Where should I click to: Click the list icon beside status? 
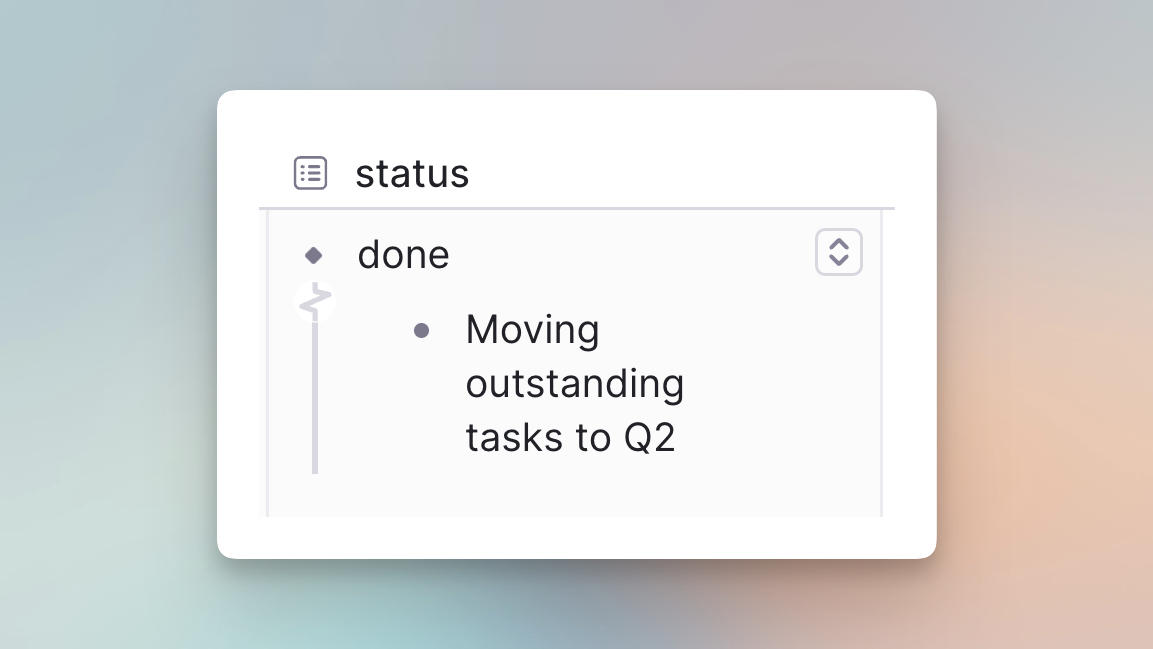tap(310, 173)
